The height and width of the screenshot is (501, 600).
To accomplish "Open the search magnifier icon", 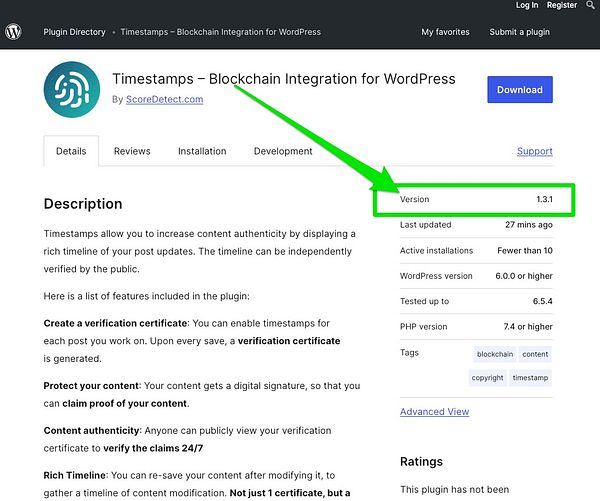I will (590, 5).
